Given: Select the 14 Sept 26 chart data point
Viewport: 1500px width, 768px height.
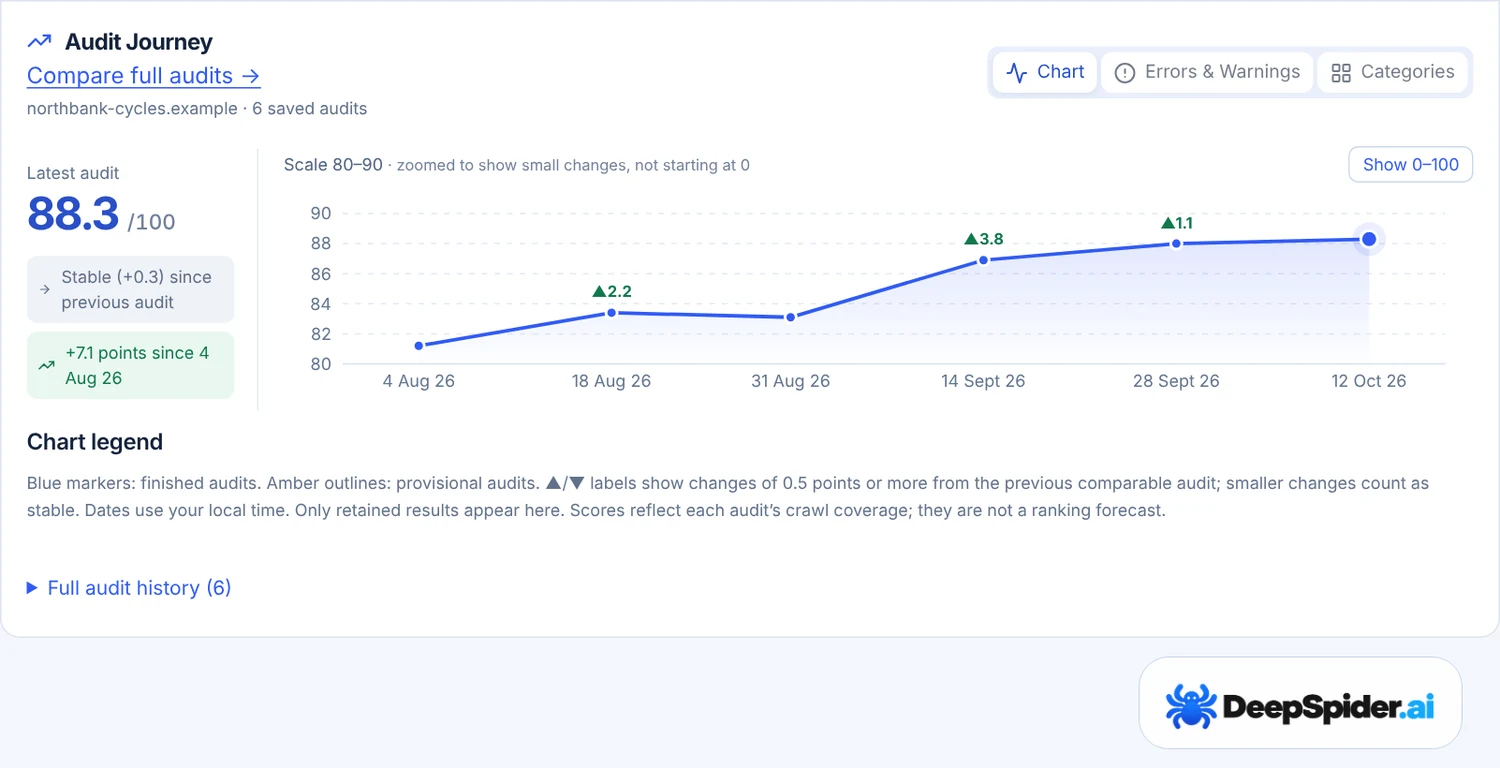Looking at the screenshot, I should (983, 260).
